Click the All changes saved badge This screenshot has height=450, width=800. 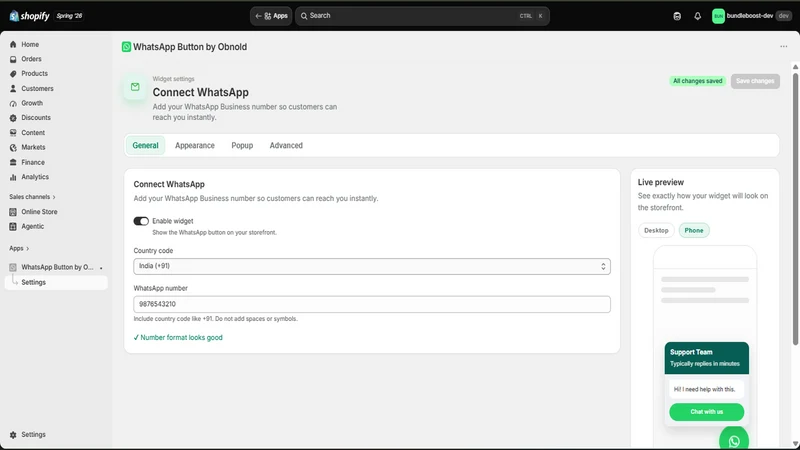tap(697, 81)
